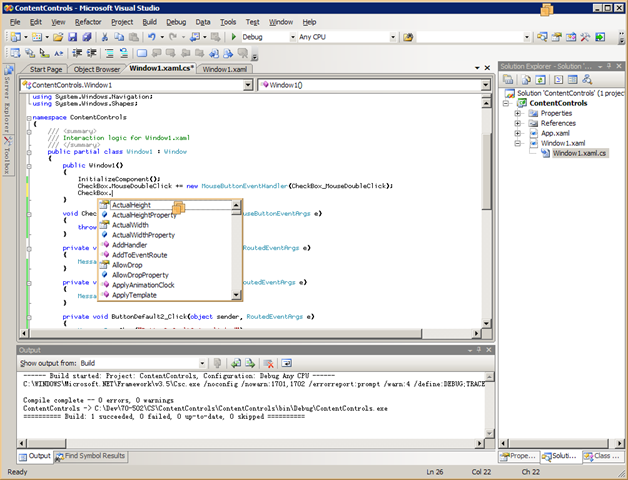Start debugging with the green play icon
The width and height of the screenshot is (628, 480).
[x=233, y=37]
